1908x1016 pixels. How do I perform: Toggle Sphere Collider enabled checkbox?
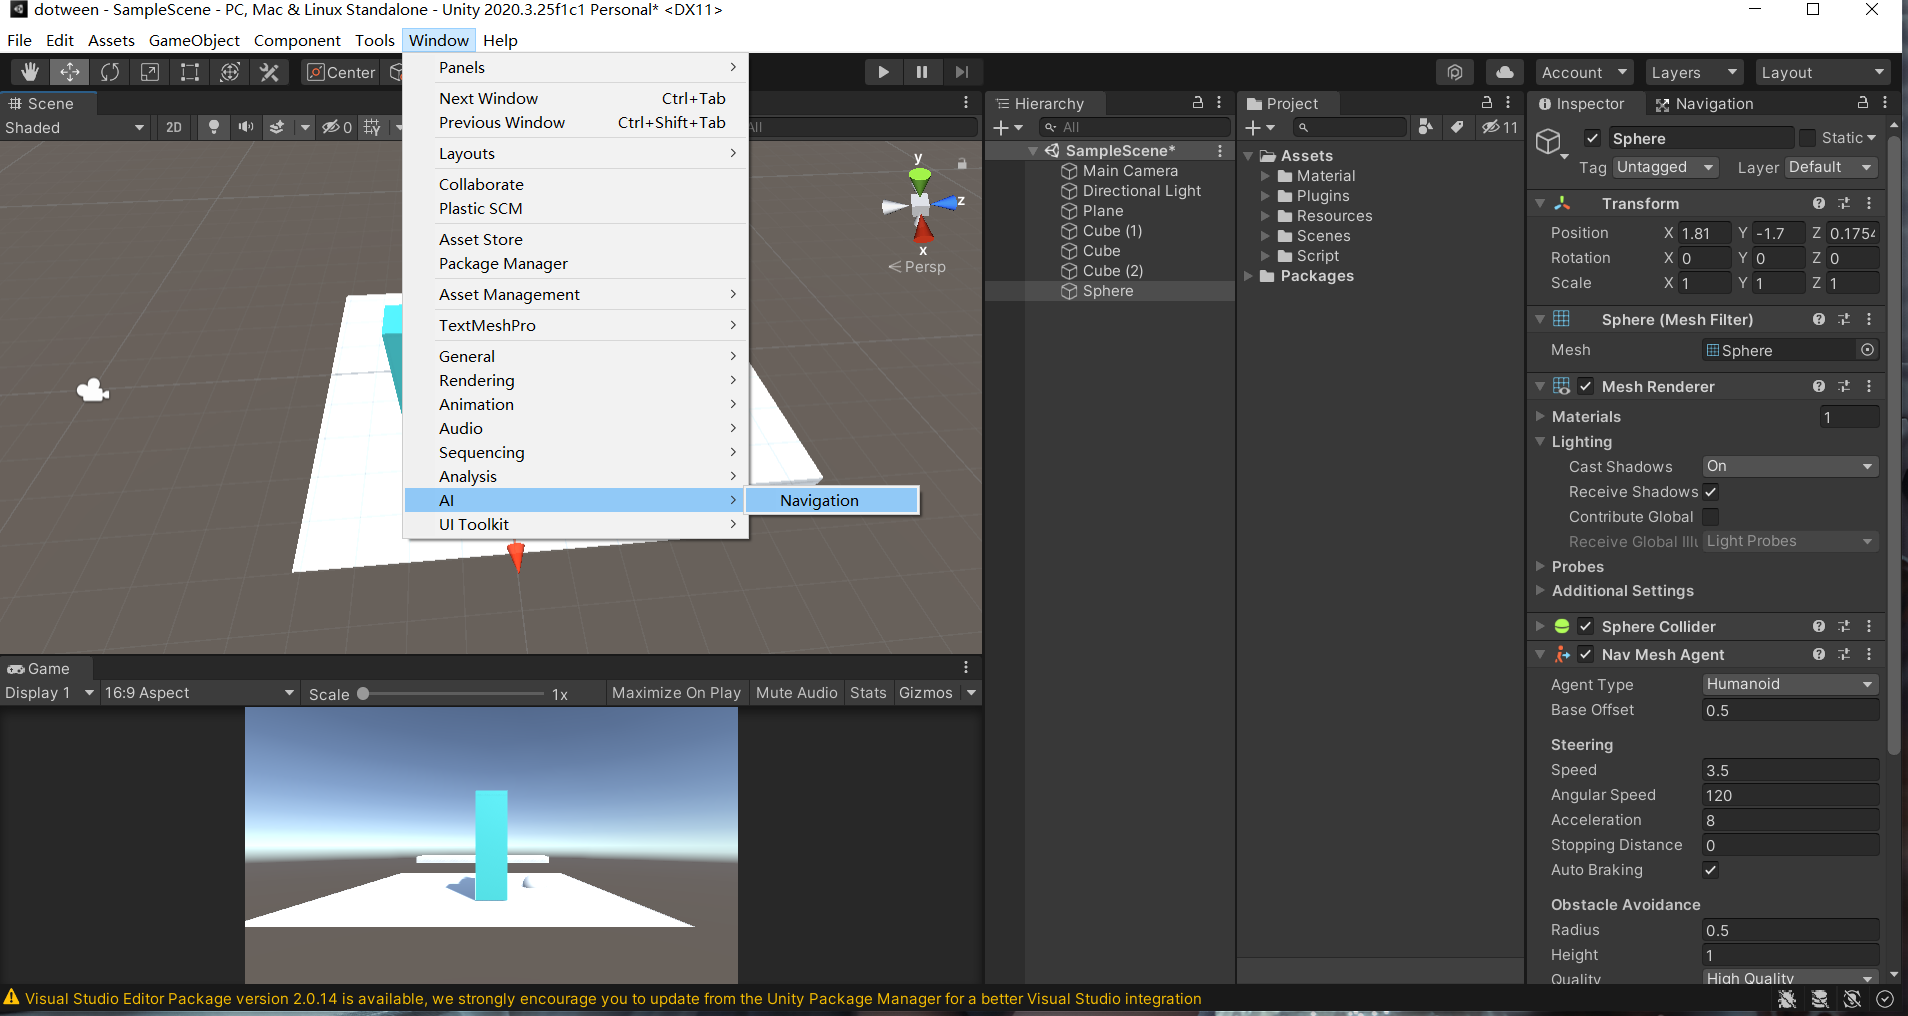point(1586,626)
